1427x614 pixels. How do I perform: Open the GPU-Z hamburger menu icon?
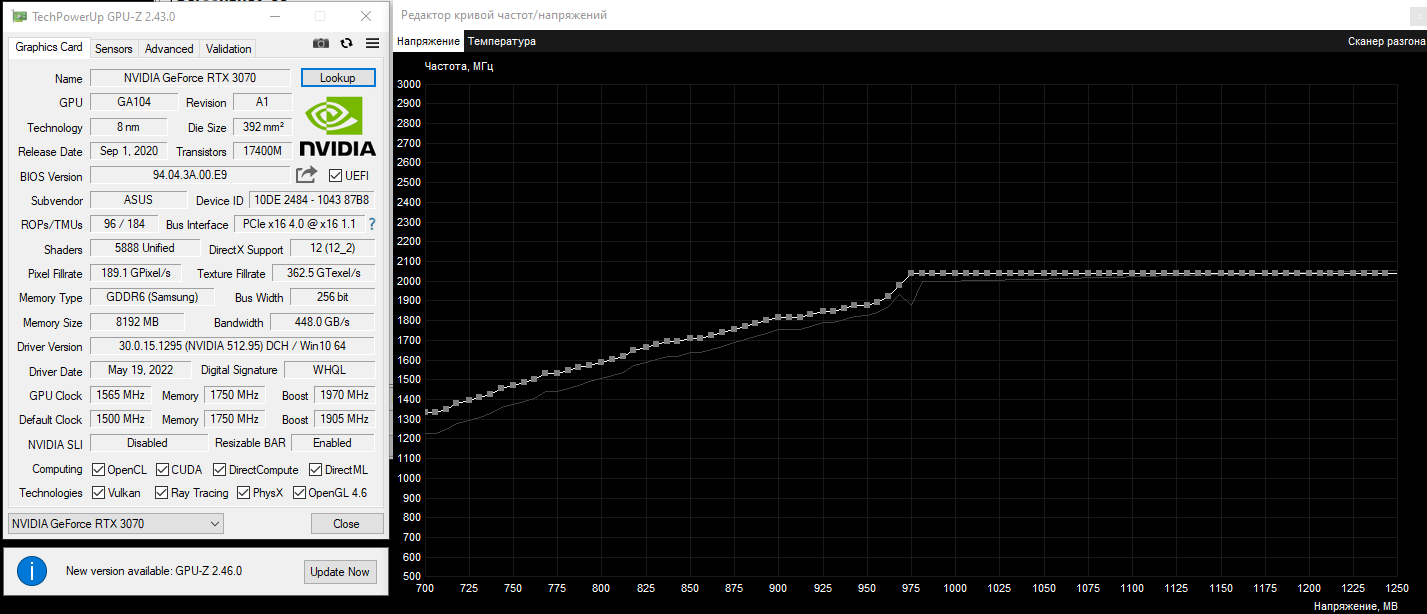click(x=372, y=43)
